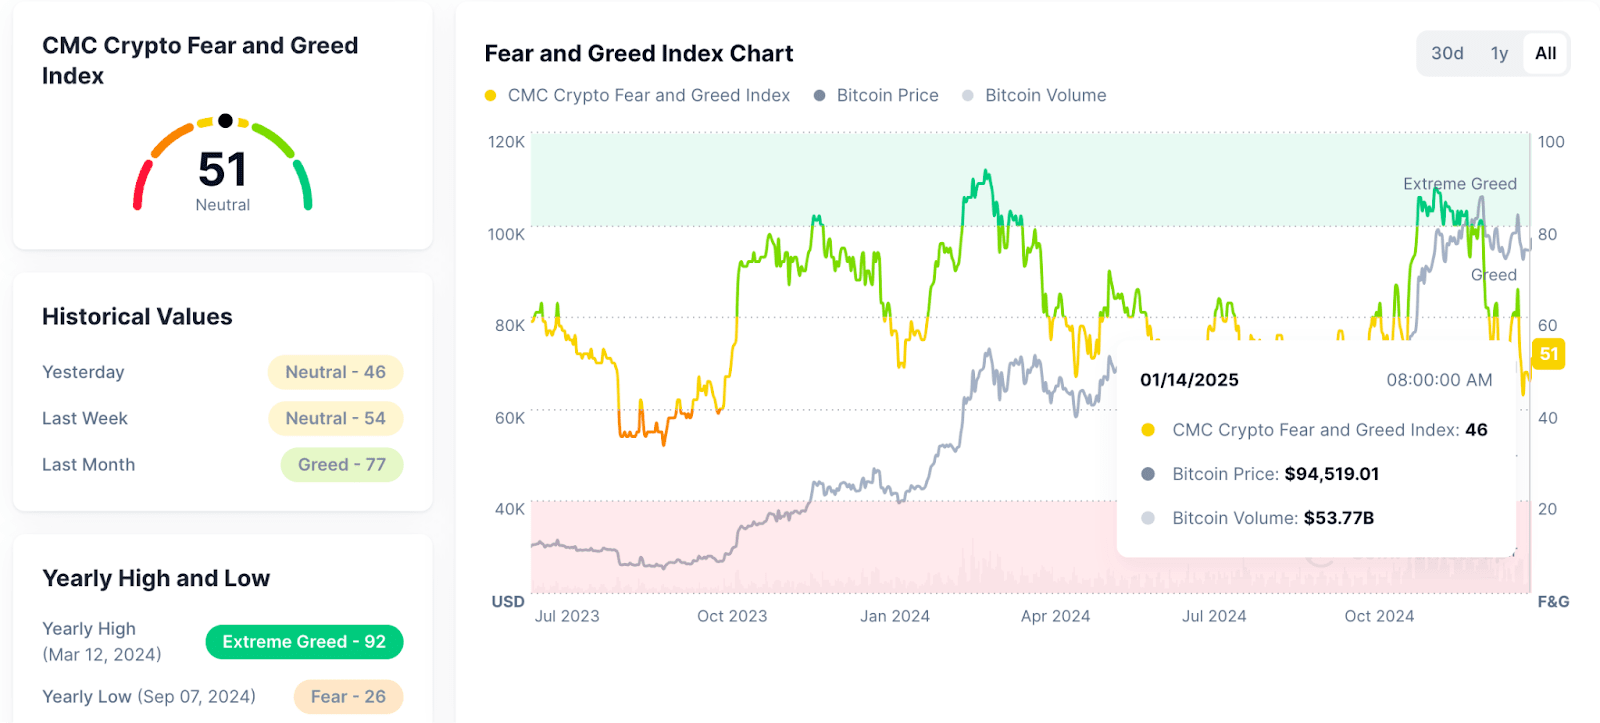Click the Greed - 77 Last Month badge
1600x723 pixels.
click(342, 465)
